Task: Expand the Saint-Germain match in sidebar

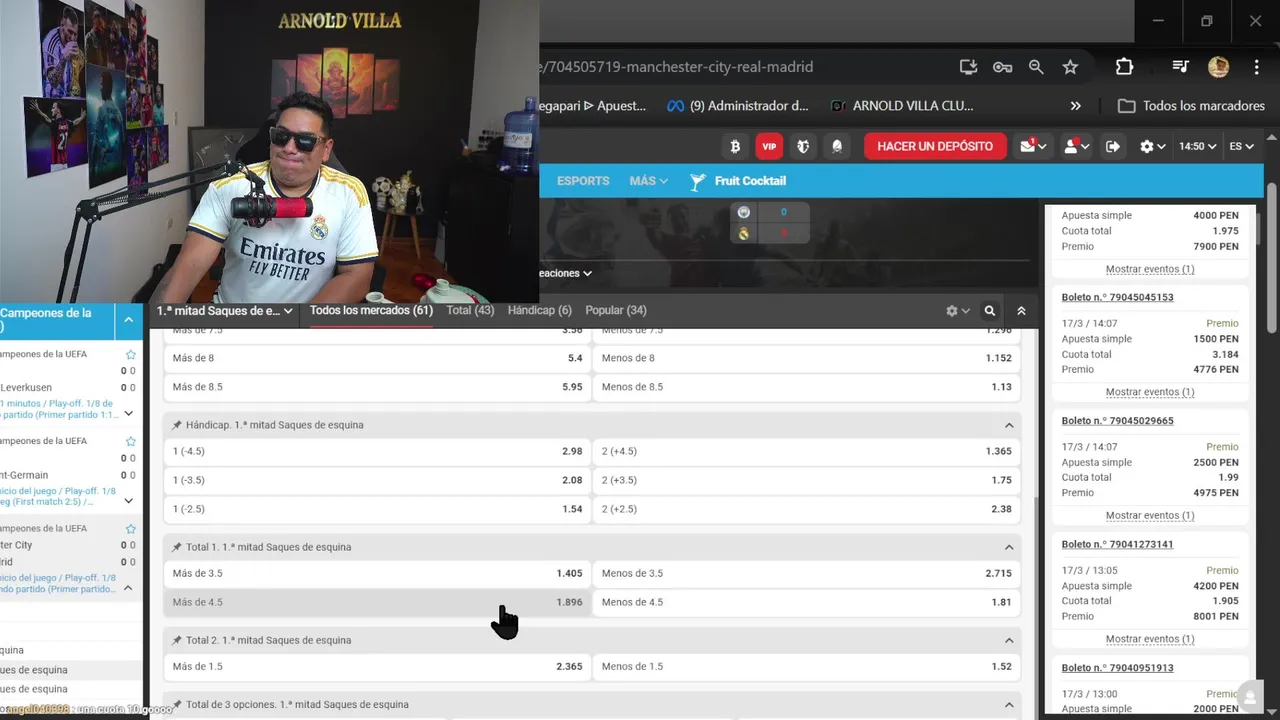Action: click(x=128, y=500)
